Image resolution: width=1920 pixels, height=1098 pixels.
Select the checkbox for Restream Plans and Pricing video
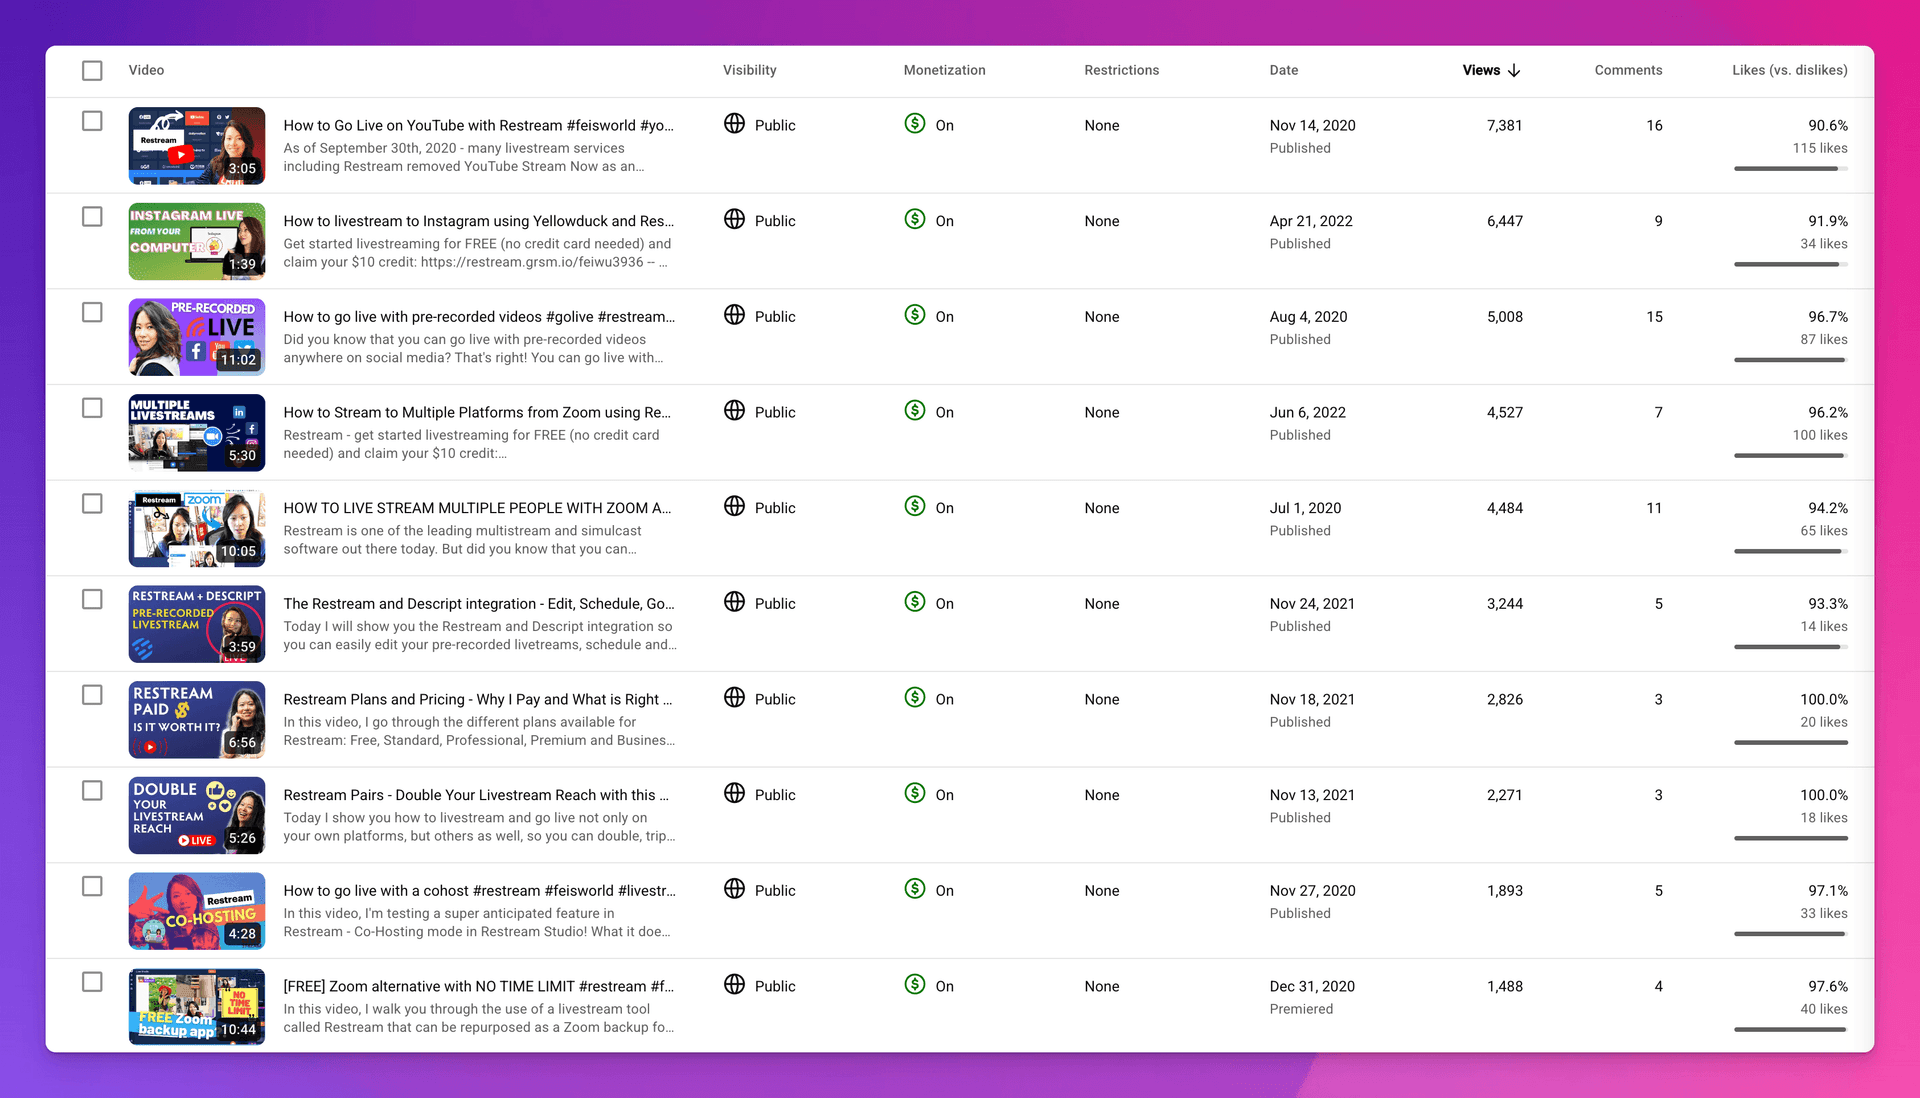click(x=92, y=695)
